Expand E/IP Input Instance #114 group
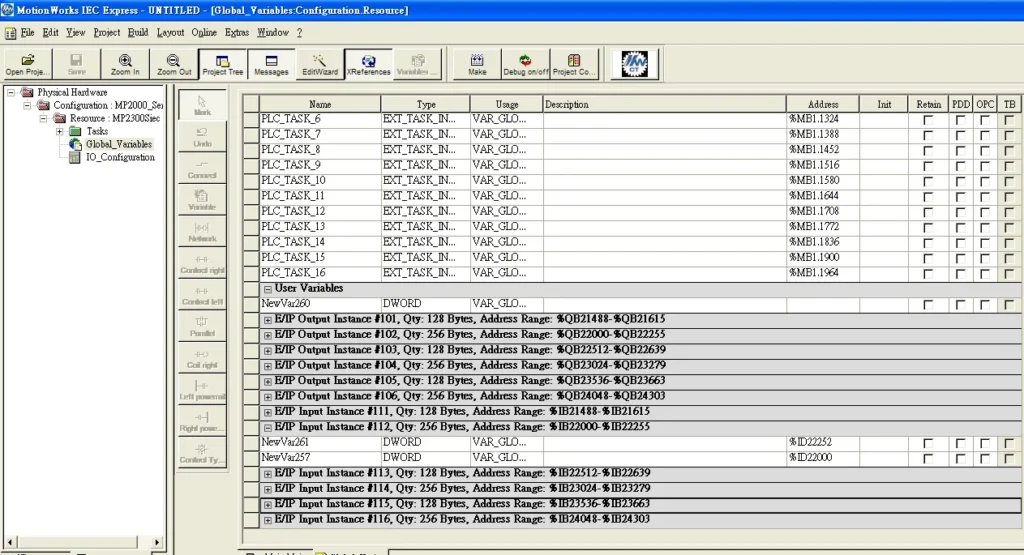1024x555 pixels. click(x=268, y=489)
